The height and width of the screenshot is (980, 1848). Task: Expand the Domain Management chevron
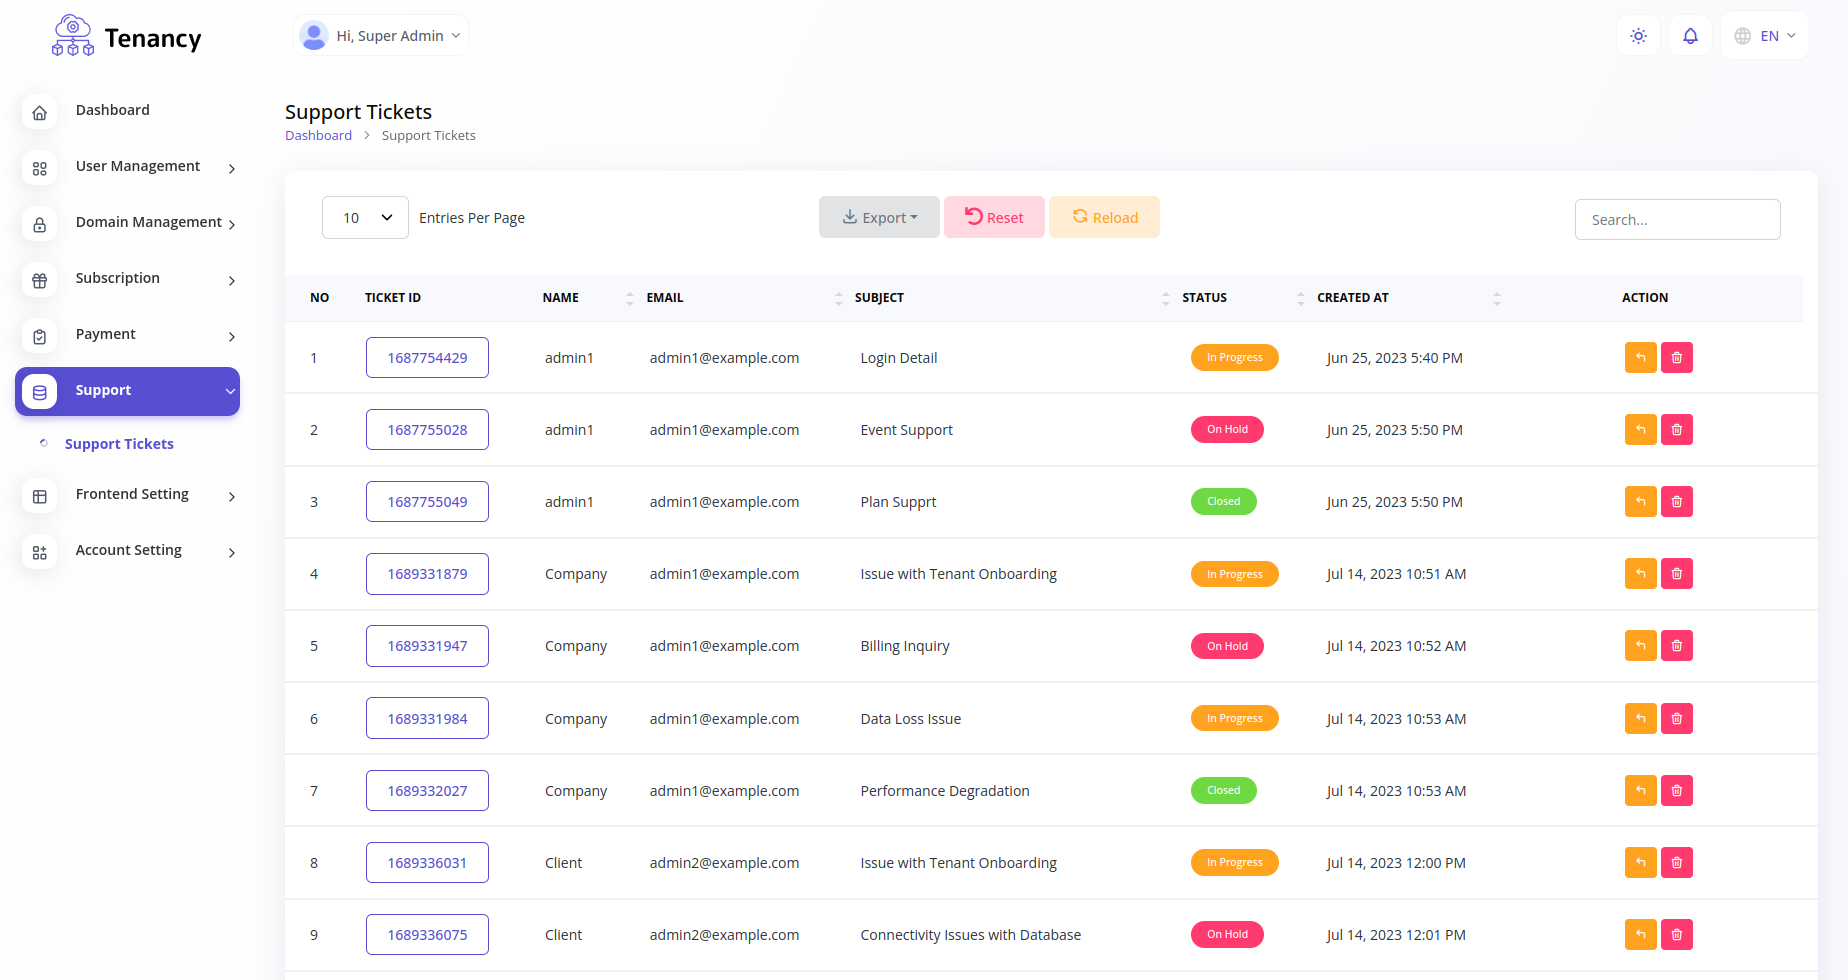(231, 225)
